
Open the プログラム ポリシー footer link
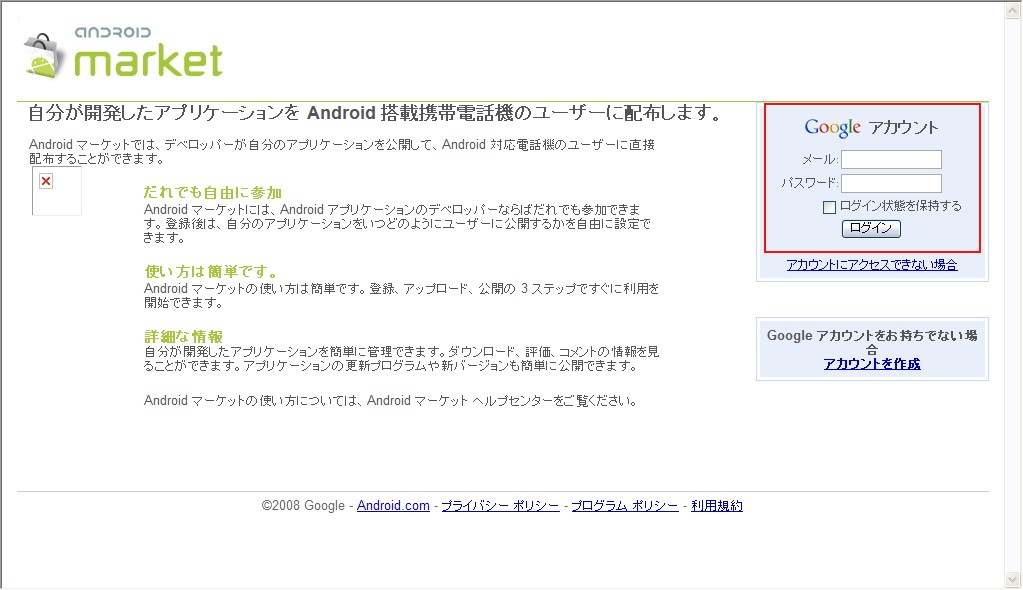[624, 506]
